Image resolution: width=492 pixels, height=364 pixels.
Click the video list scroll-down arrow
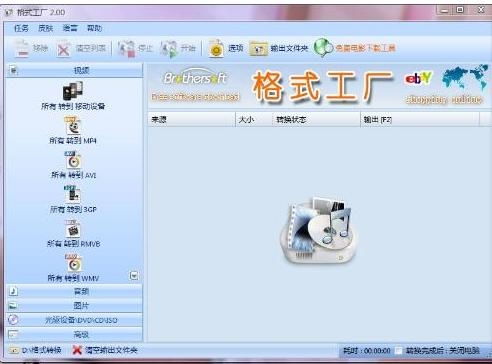[134, 276]
